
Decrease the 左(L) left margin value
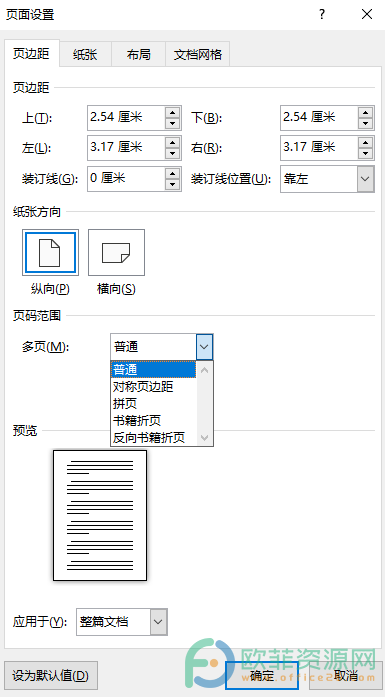tap(172, 154)
